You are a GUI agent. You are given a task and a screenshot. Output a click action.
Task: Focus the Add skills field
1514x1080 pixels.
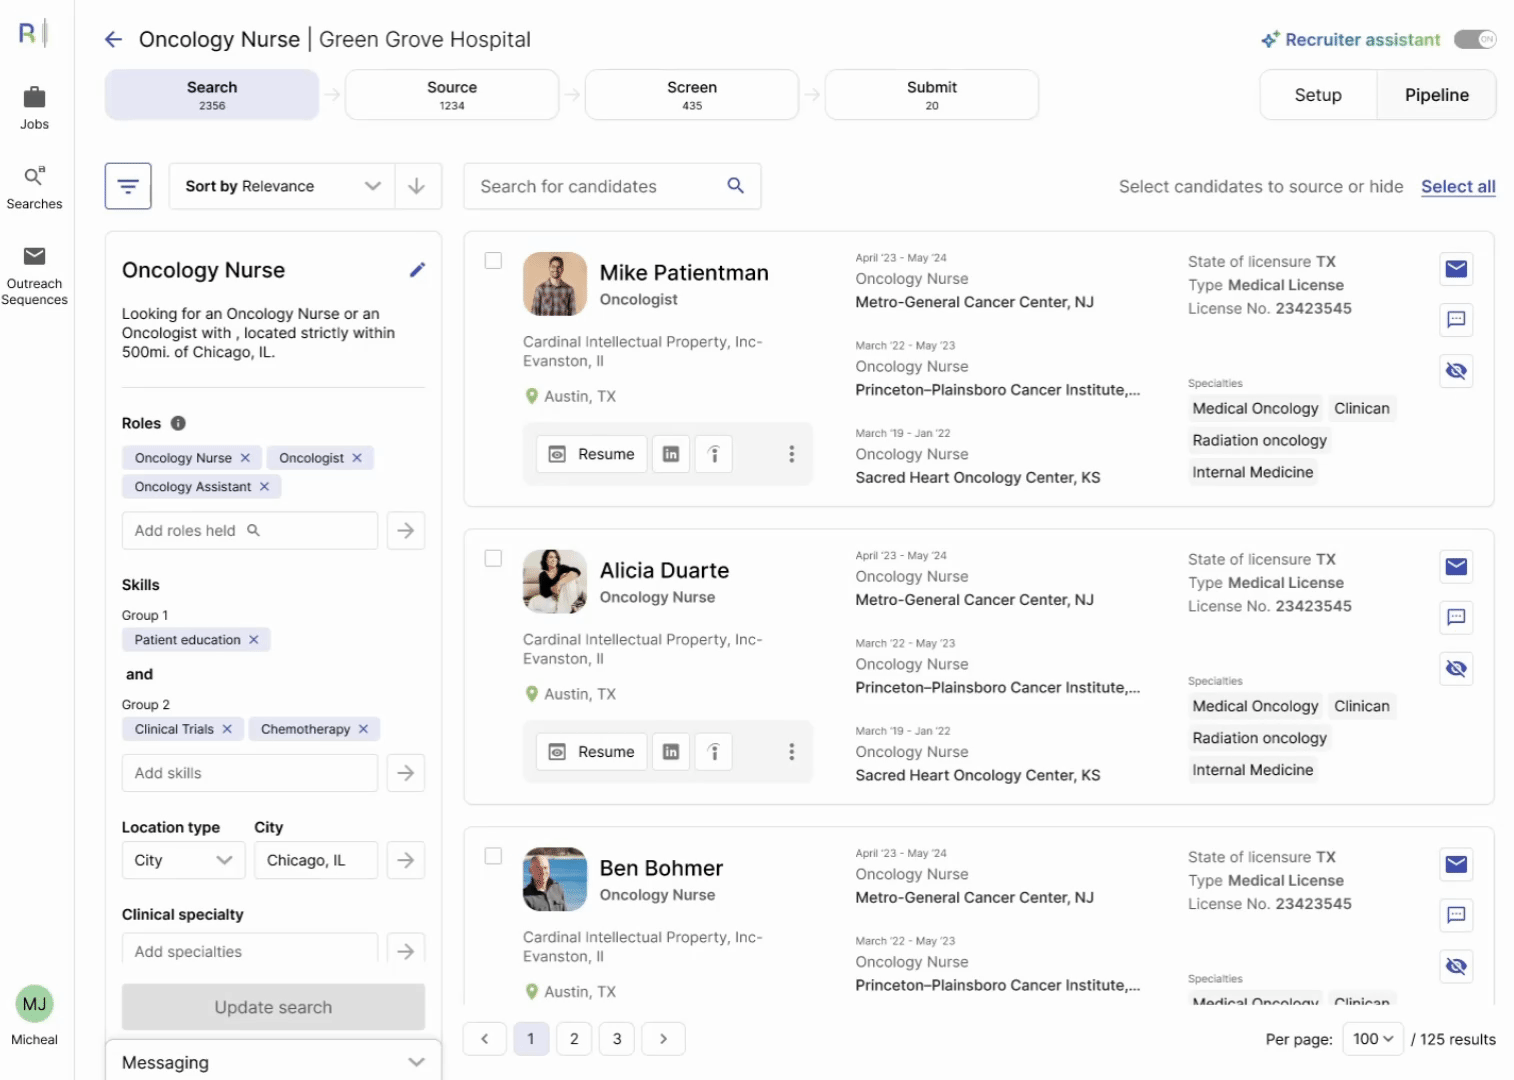[x=250, y=773]
